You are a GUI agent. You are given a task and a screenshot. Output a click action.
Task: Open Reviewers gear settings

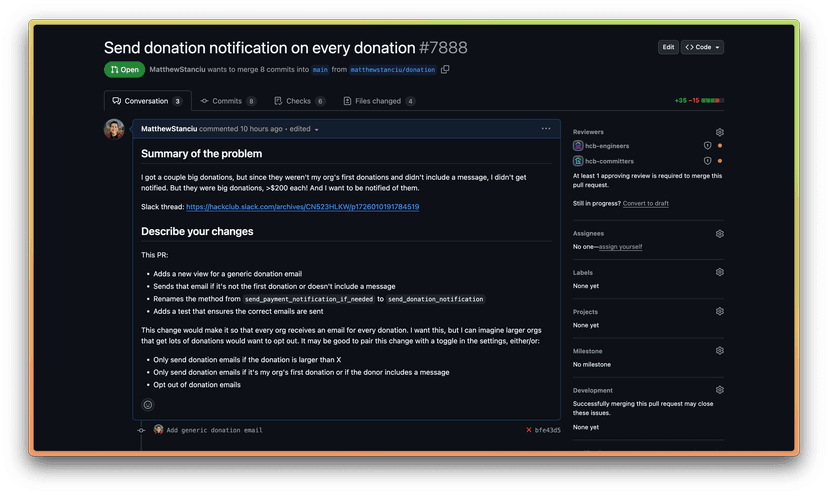coord(719,132)
